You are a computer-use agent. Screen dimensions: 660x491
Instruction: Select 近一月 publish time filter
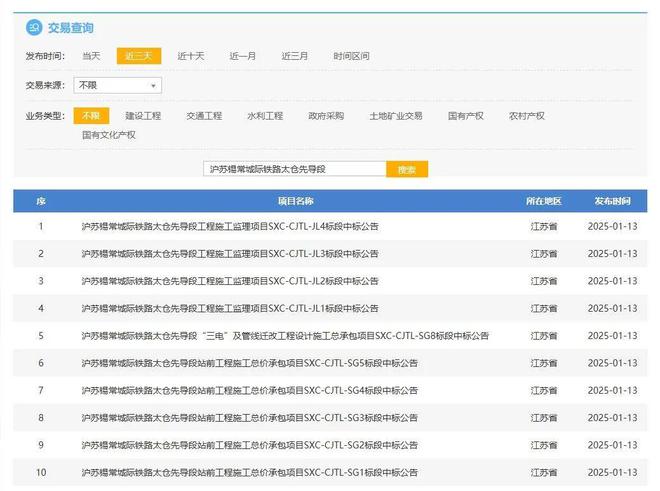click(x=242, y=56)
